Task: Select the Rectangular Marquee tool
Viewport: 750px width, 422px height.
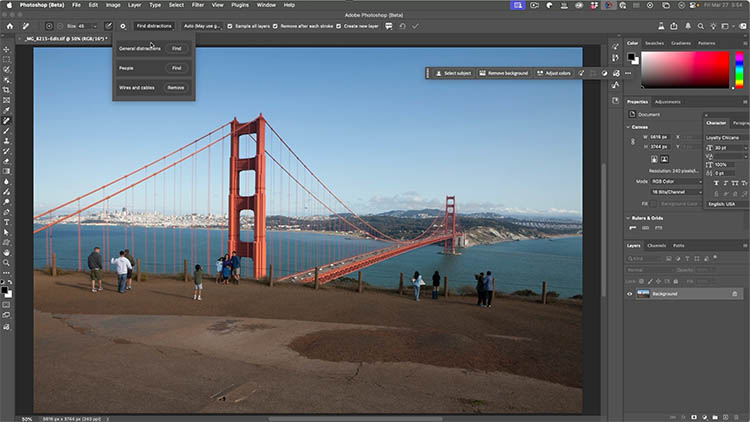Action: coord(6,59)
